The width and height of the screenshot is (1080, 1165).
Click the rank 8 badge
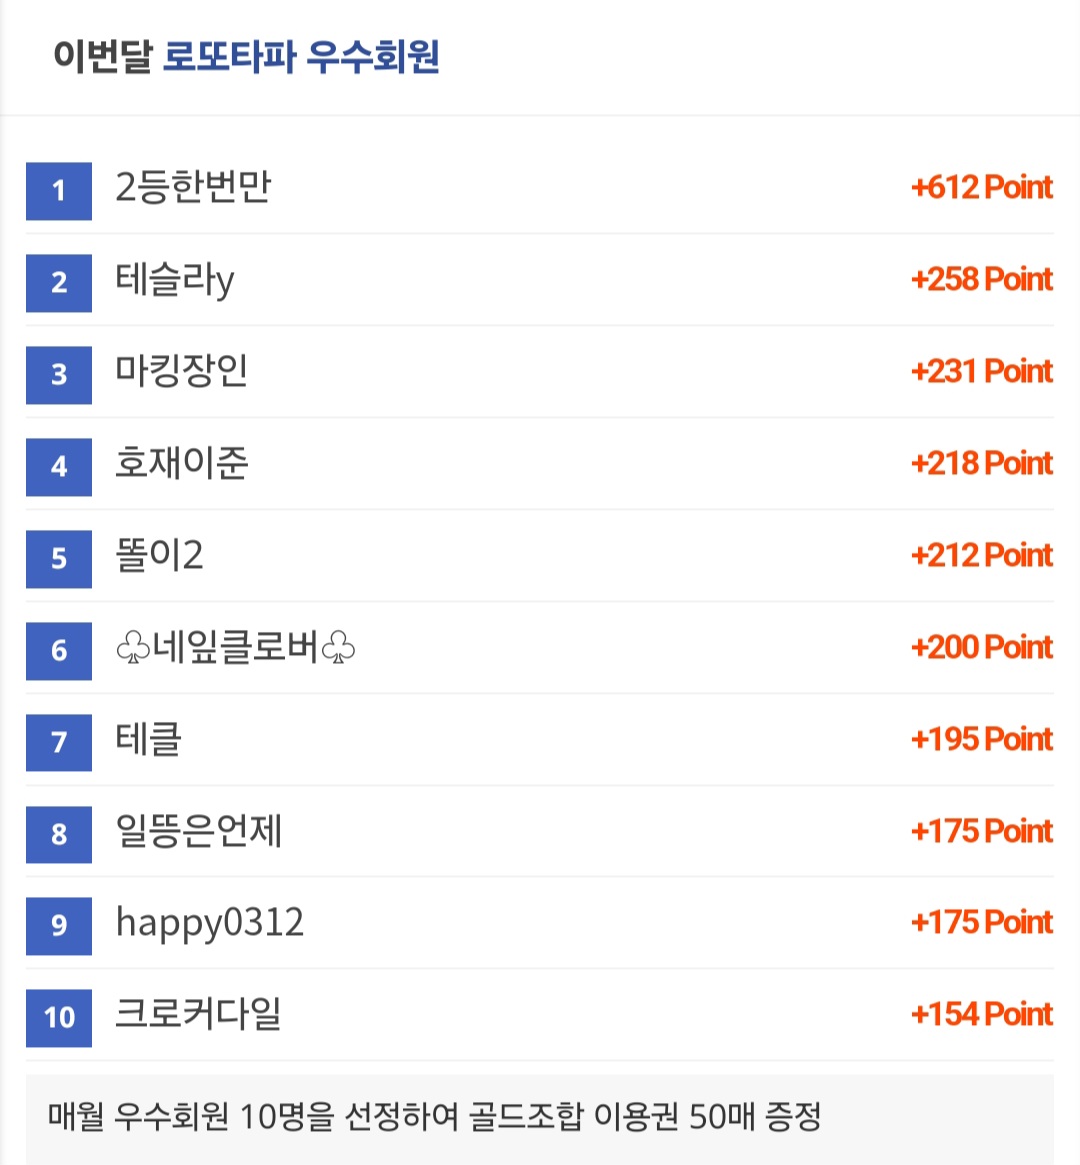coord(59,834)
